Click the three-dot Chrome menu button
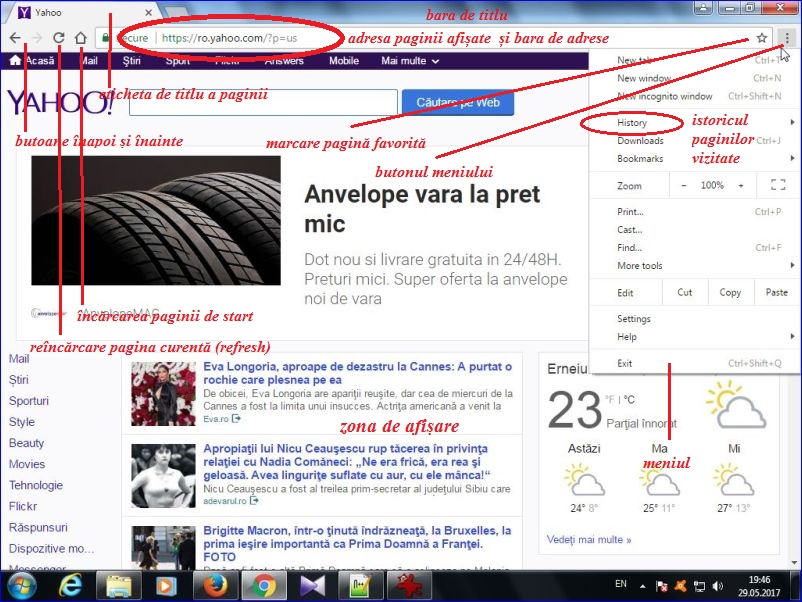Screen dimensions: 802x602 pyautogui.click(x=787, y=39)
